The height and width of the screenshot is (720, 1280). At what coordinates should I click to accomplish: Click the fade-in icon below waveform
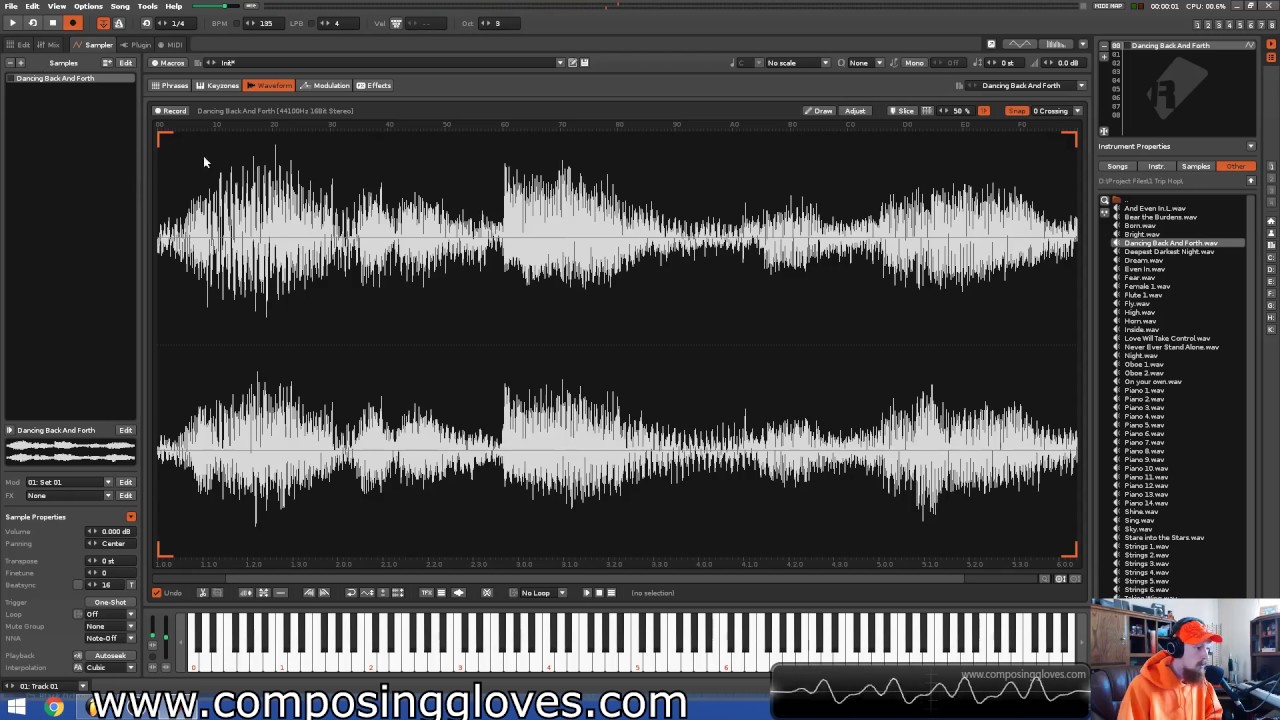click(309, 593)
